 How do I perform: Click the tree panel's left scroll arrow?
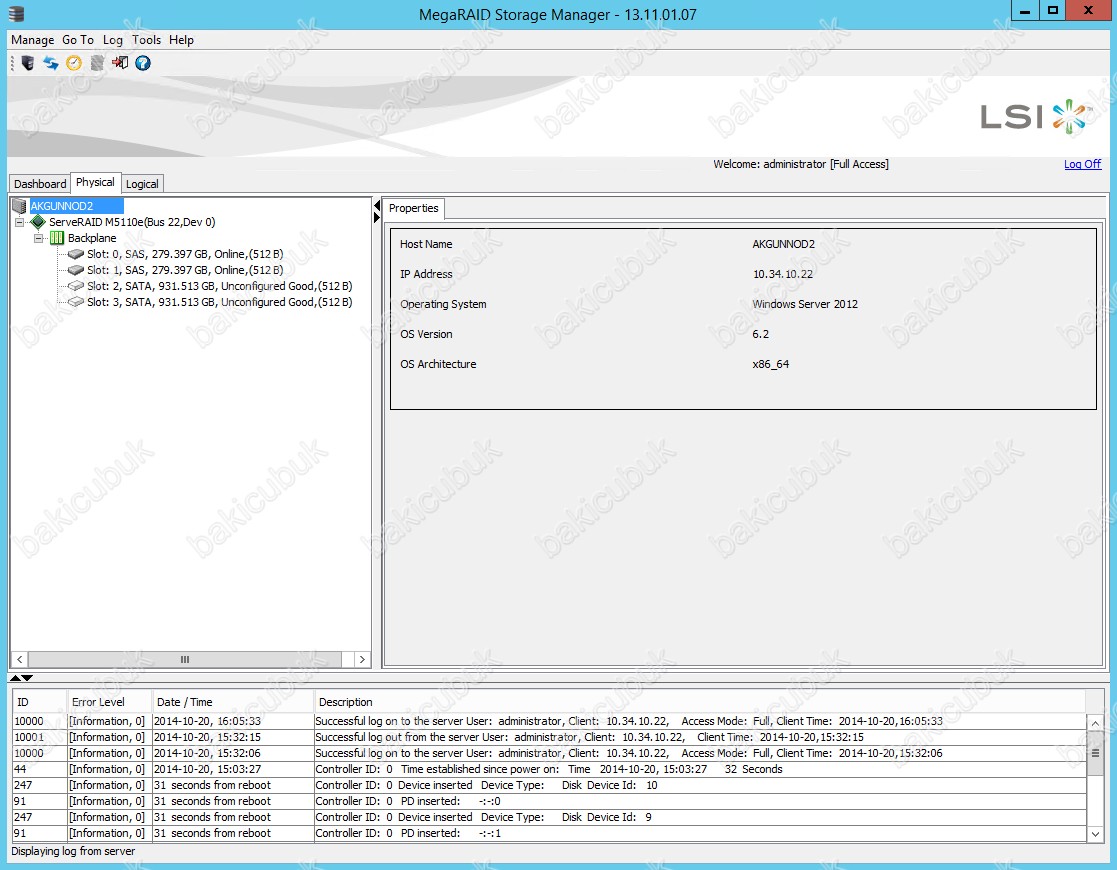click(20, 660)
